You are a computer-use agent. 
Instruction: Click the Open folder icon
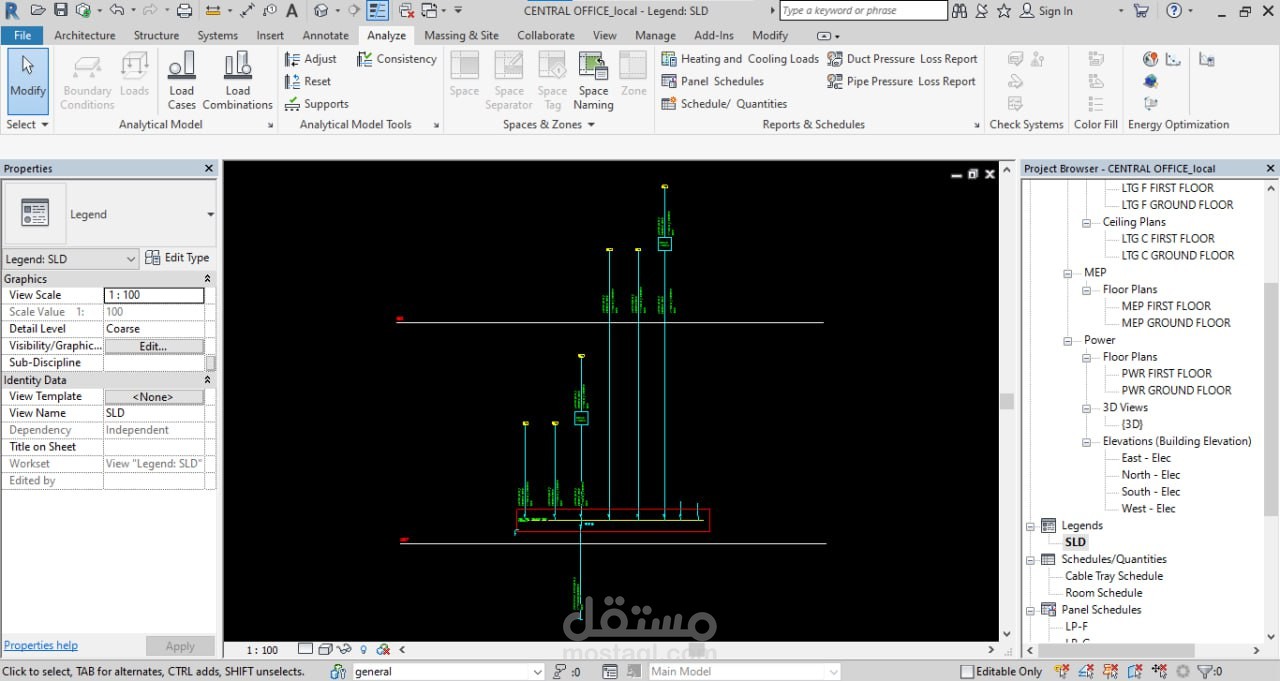(x=38, y=11)
